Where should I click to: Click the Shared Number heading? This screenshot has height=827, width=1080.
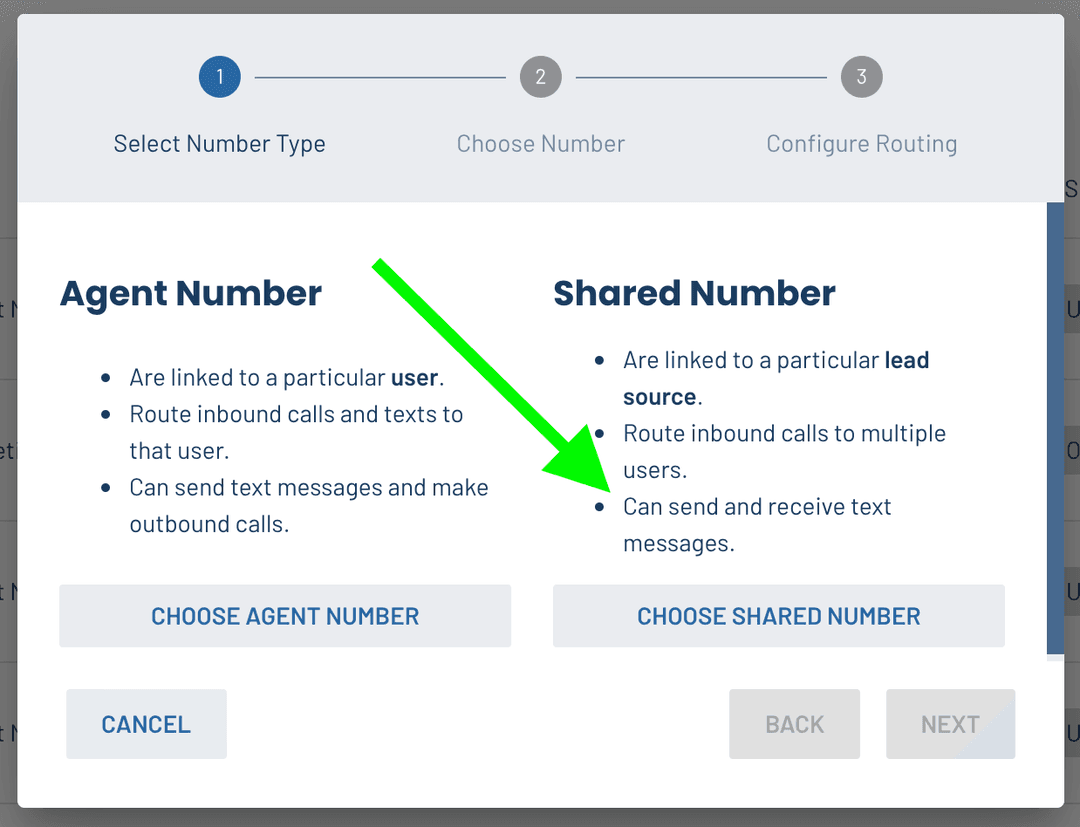(694, 294)
